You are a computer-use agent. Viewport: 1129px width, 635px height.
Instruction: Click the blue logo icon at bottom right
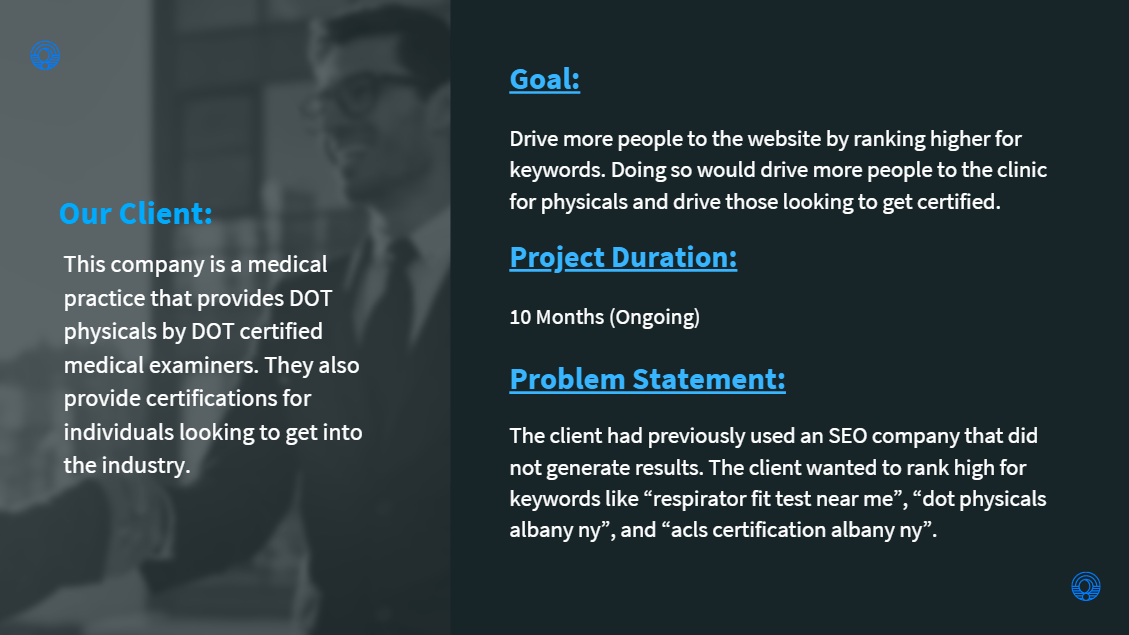click(x=1085, y=586)
